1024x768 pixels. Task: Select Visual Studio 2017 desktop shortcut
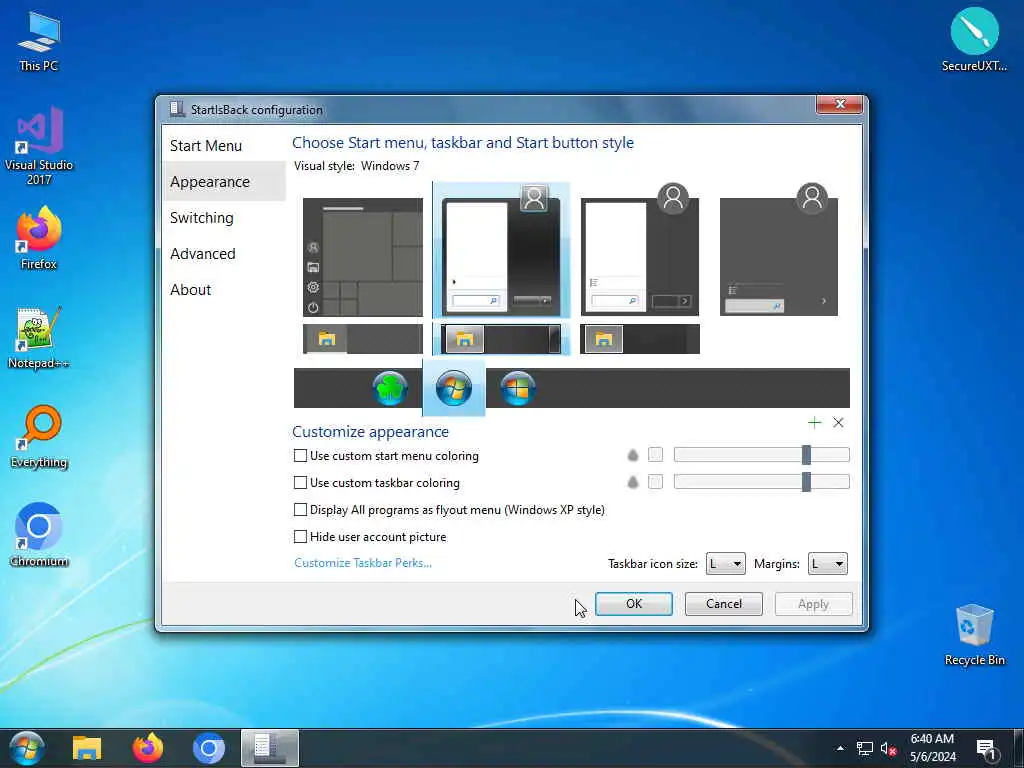pos(39,146)
